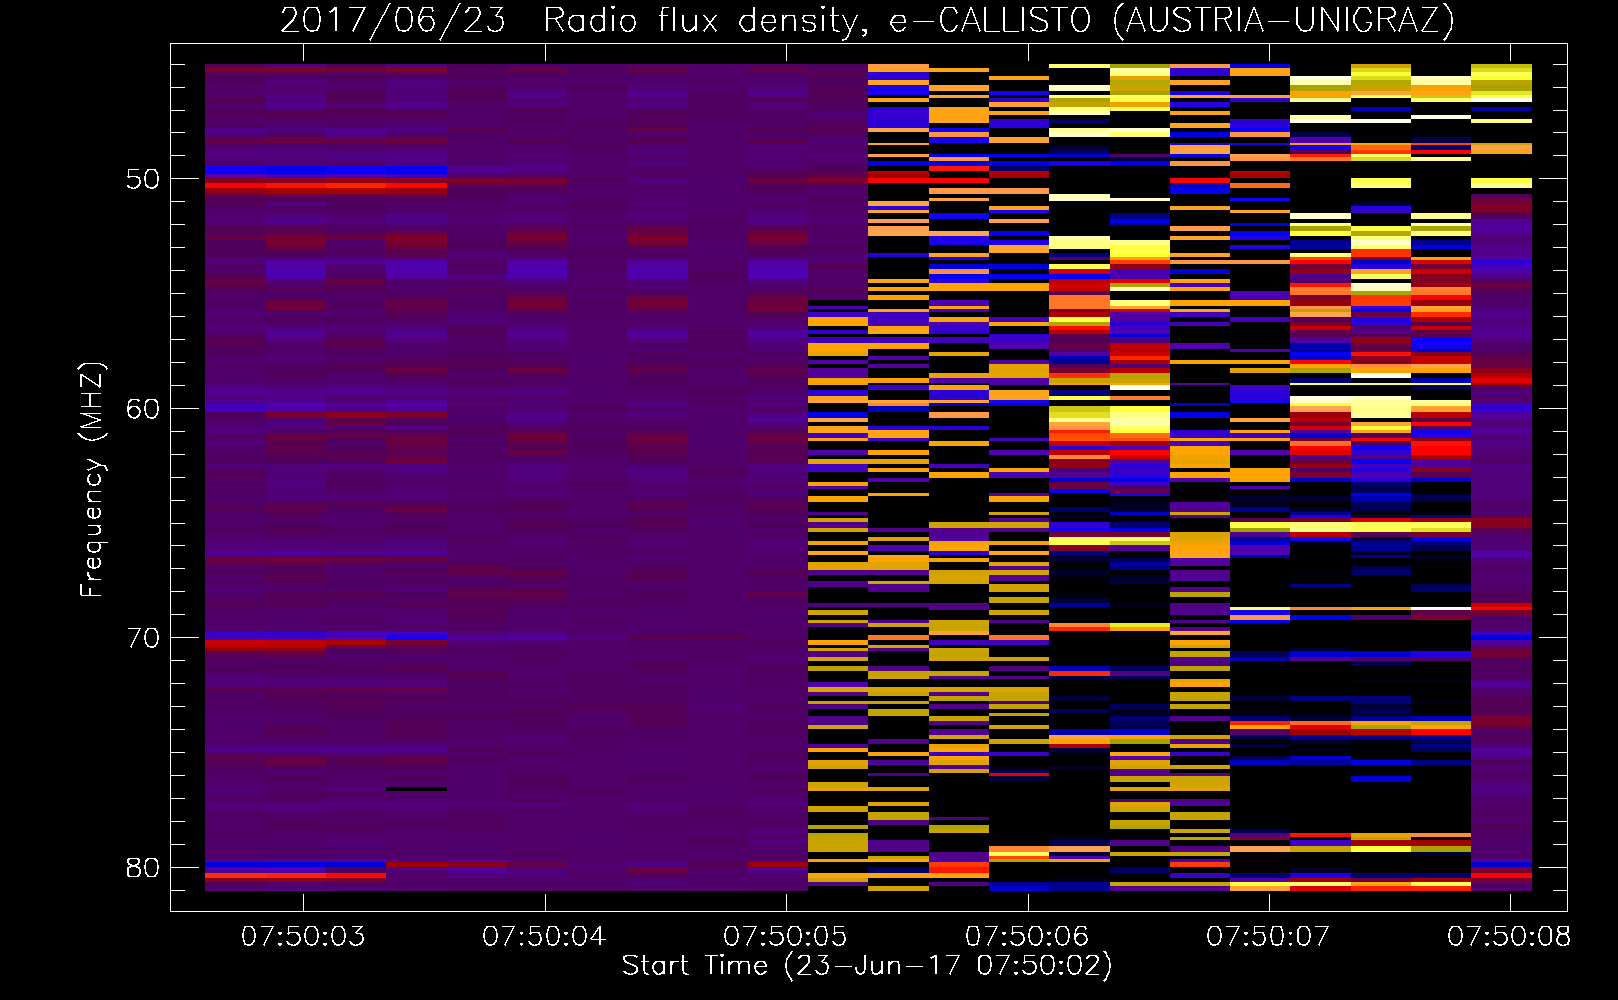Click the 60 MHz frequency tick label
This screenshot has height=1000, width=1618.
143,409
